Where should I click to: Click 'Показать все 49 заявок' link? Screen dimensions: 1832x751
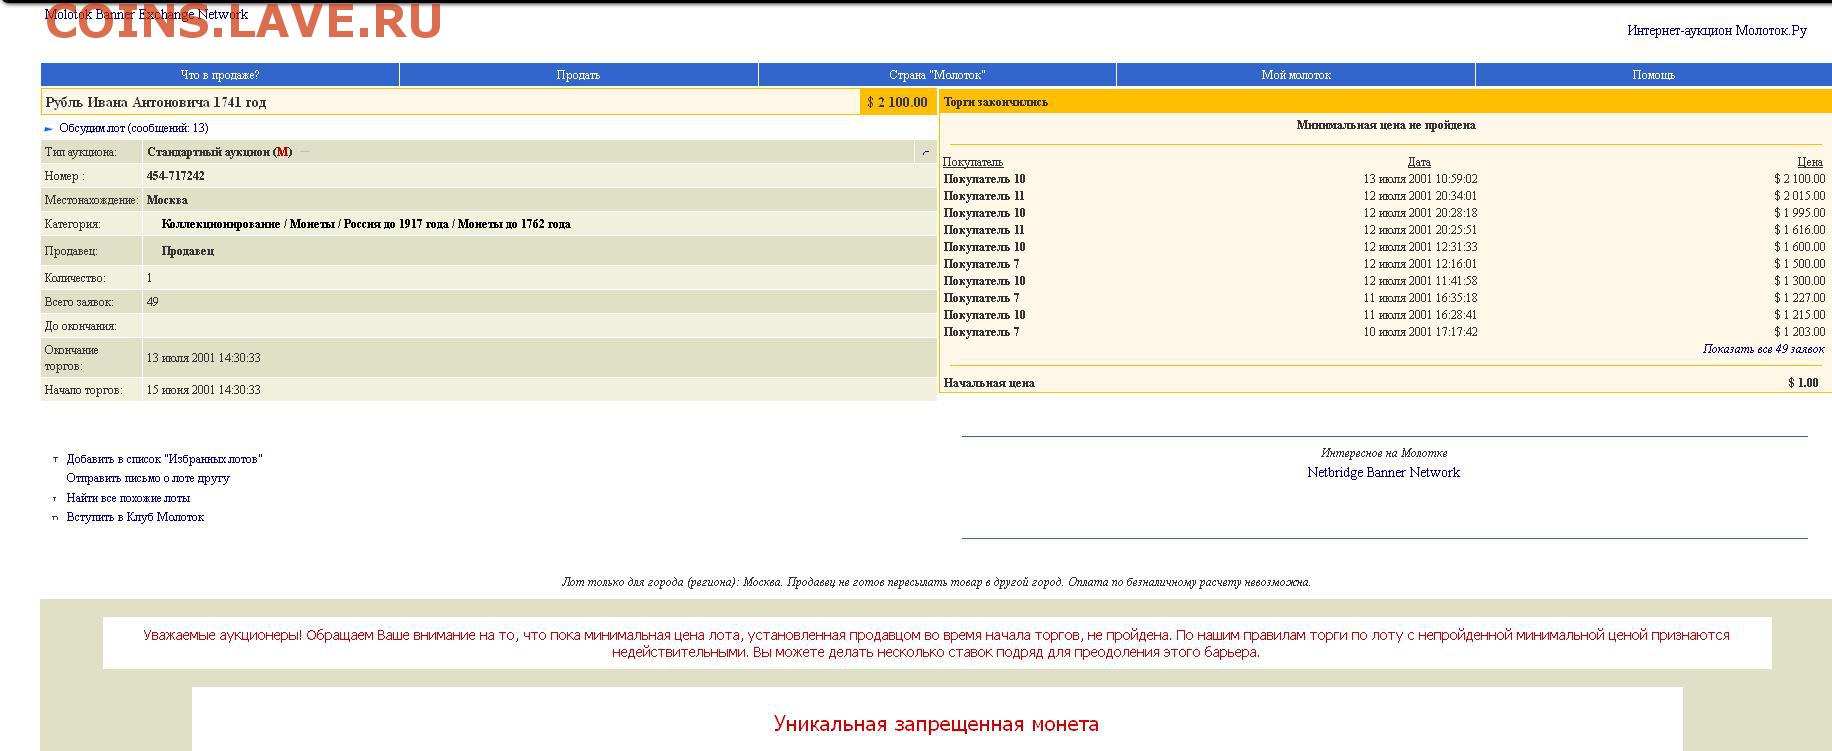pyautogui.click(x=1763, y=349)
